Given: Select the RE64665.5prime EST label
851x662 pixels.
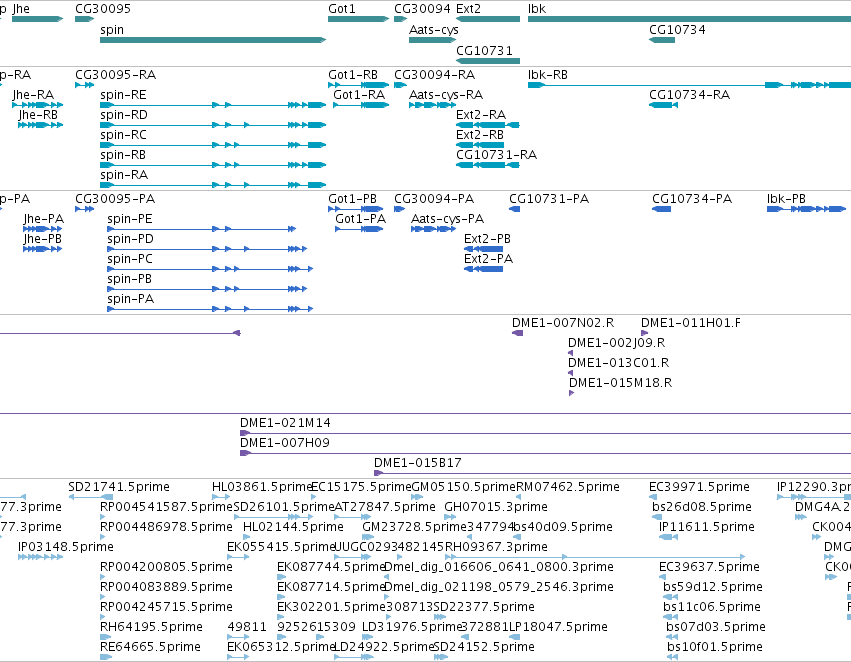Looking at the screenshot, I should point(150,647).
